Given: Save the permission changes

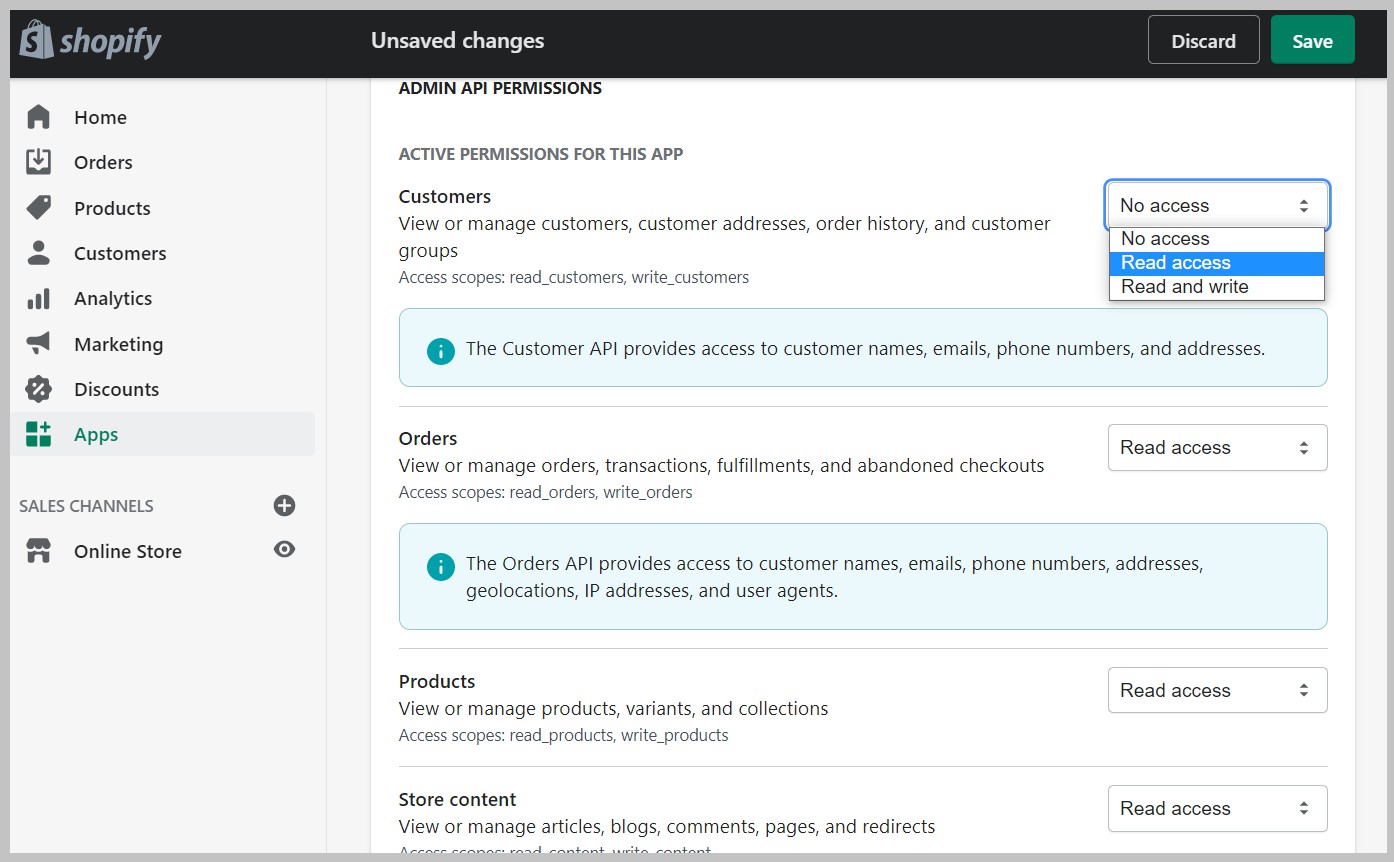Looking at the screenshot, I should pyautogui.click(x=1312, y=40).
